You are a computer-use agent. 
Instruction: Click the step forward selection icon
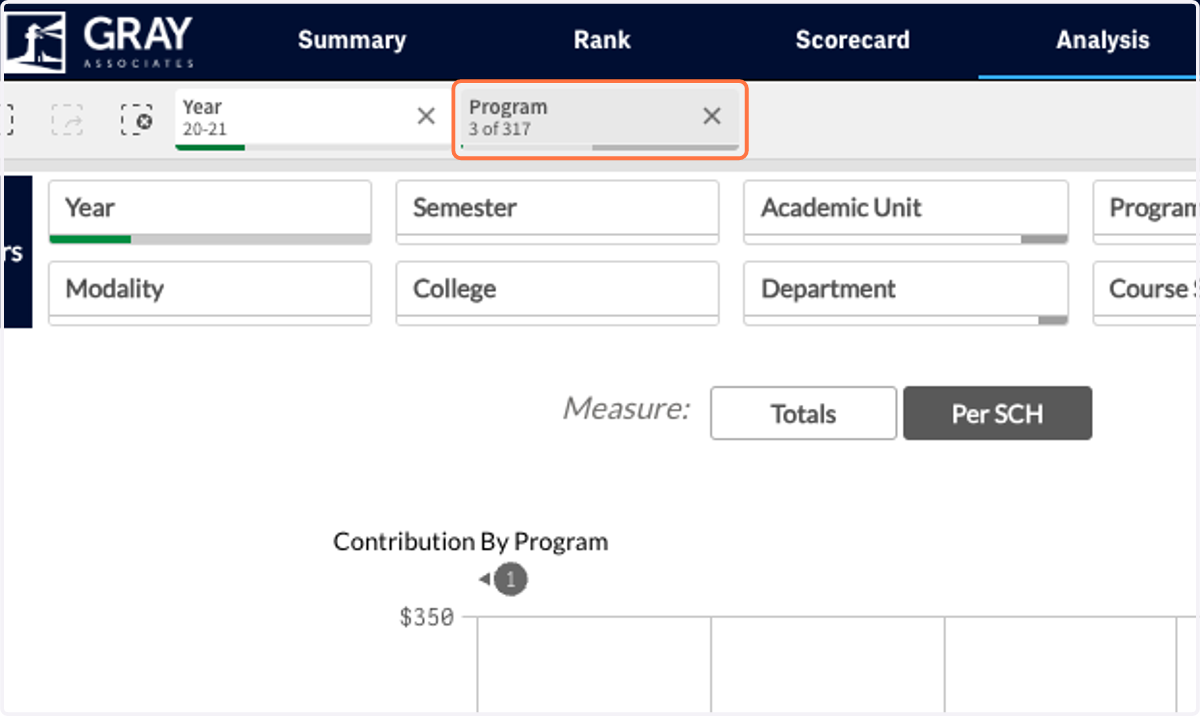coord(68,120)
